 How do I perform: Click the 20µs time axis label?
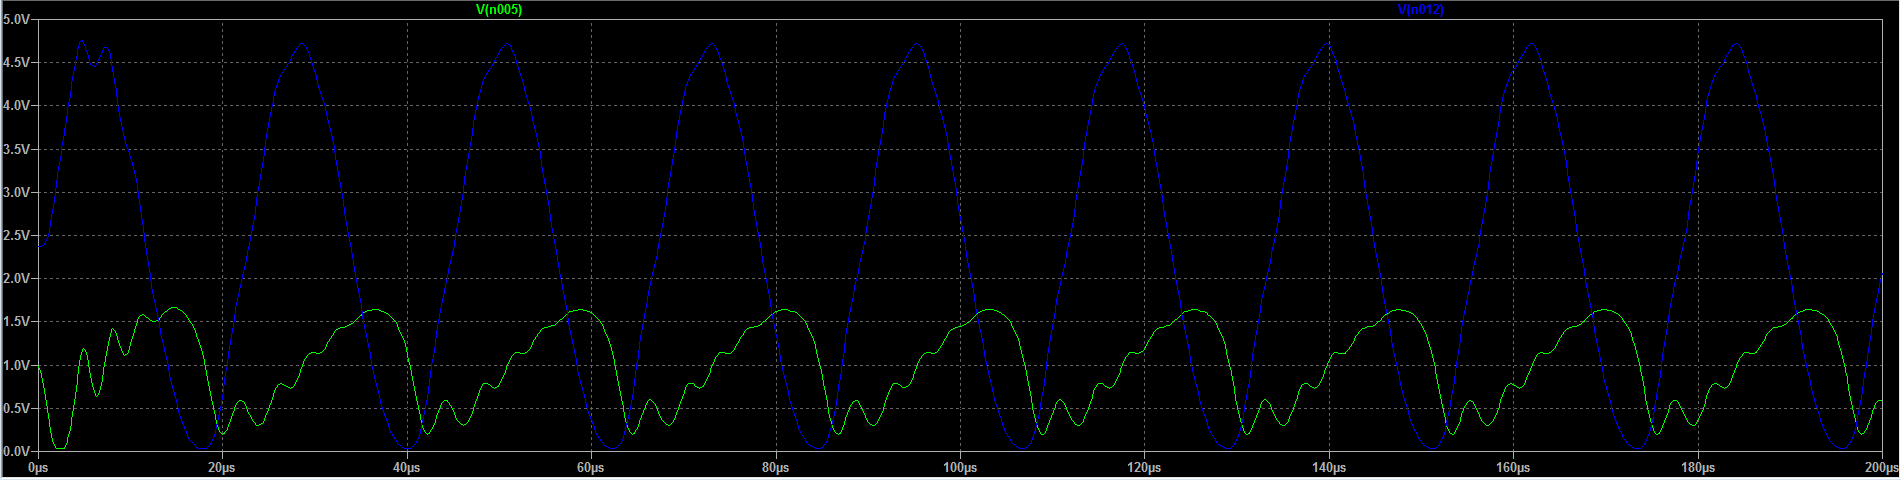pyautogui.click(x=222, y=468)
